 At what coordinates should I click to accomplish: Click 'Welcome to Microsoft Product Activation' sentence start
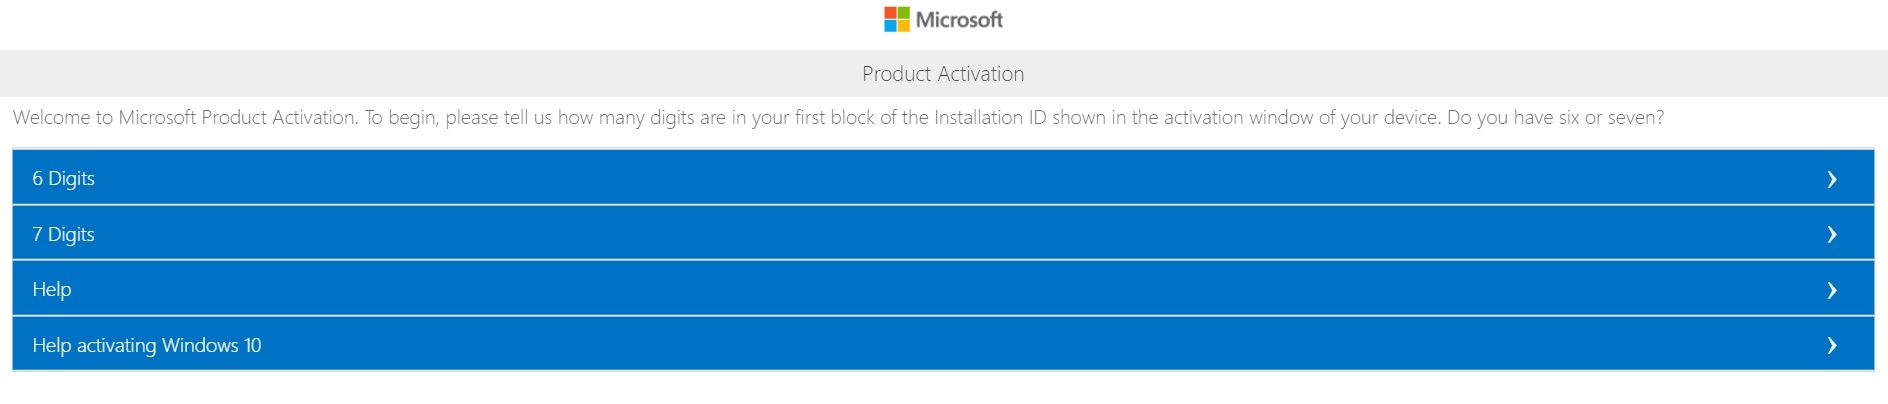(x=185, y=118)
